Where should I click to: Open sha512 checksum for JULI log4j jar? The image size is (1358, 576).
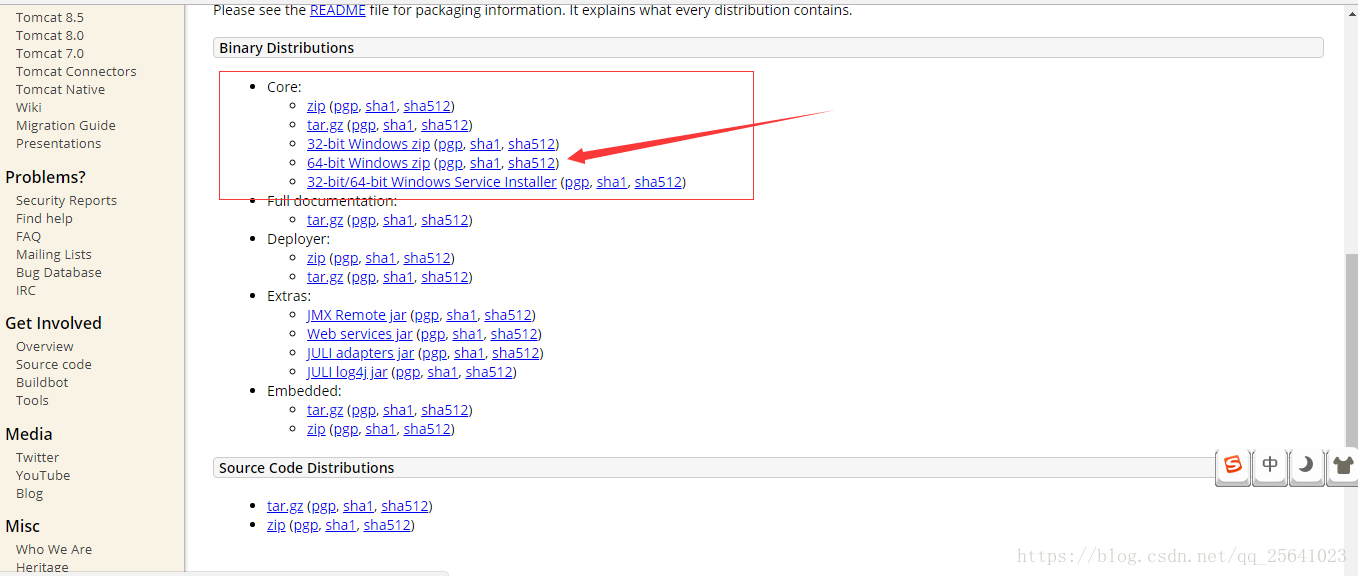point(490,372)
